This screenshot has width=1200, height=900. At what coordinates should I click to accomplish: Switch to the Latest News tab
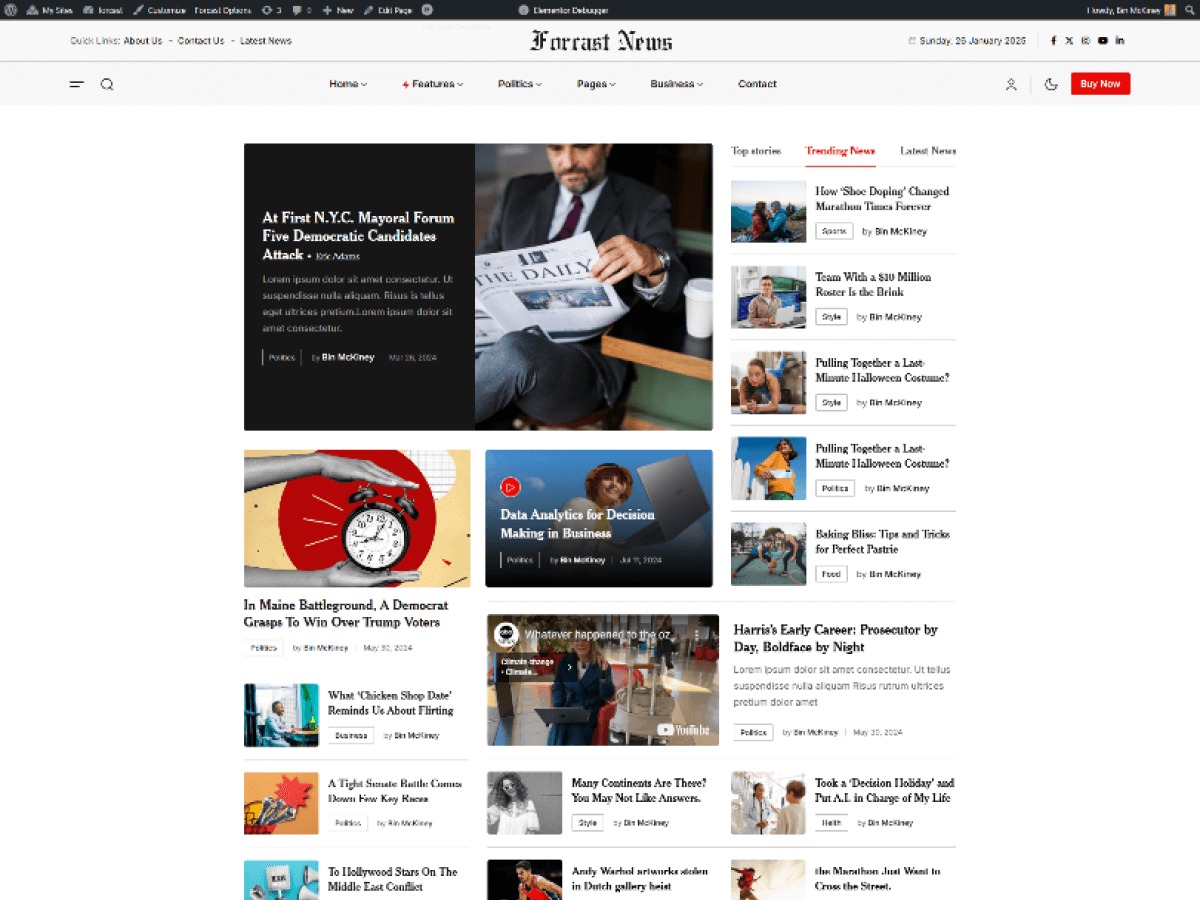[928, 151]
